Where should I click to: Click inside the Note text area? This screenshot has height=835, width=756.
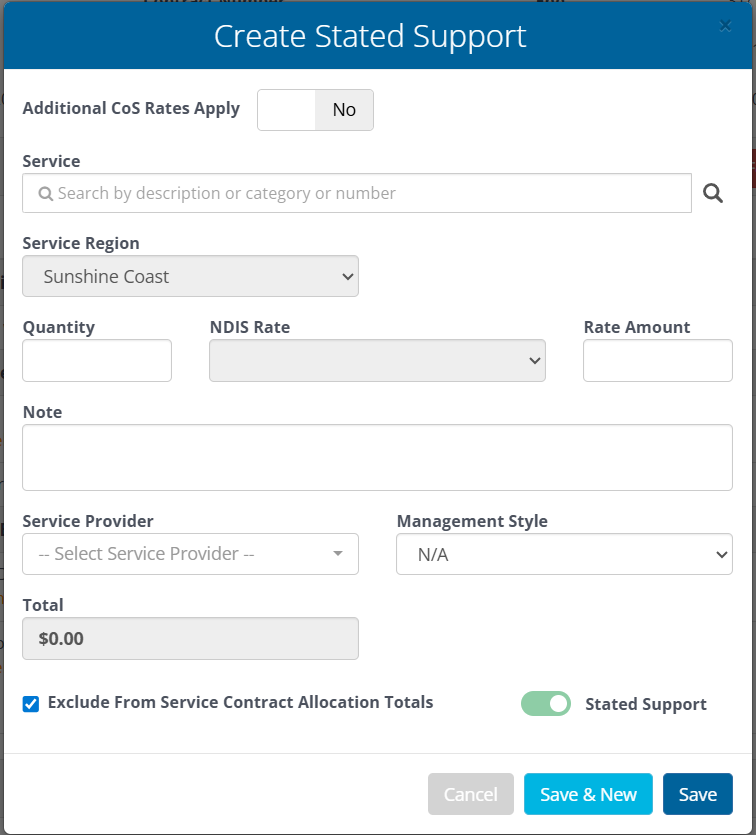click(x=377, y=457)
